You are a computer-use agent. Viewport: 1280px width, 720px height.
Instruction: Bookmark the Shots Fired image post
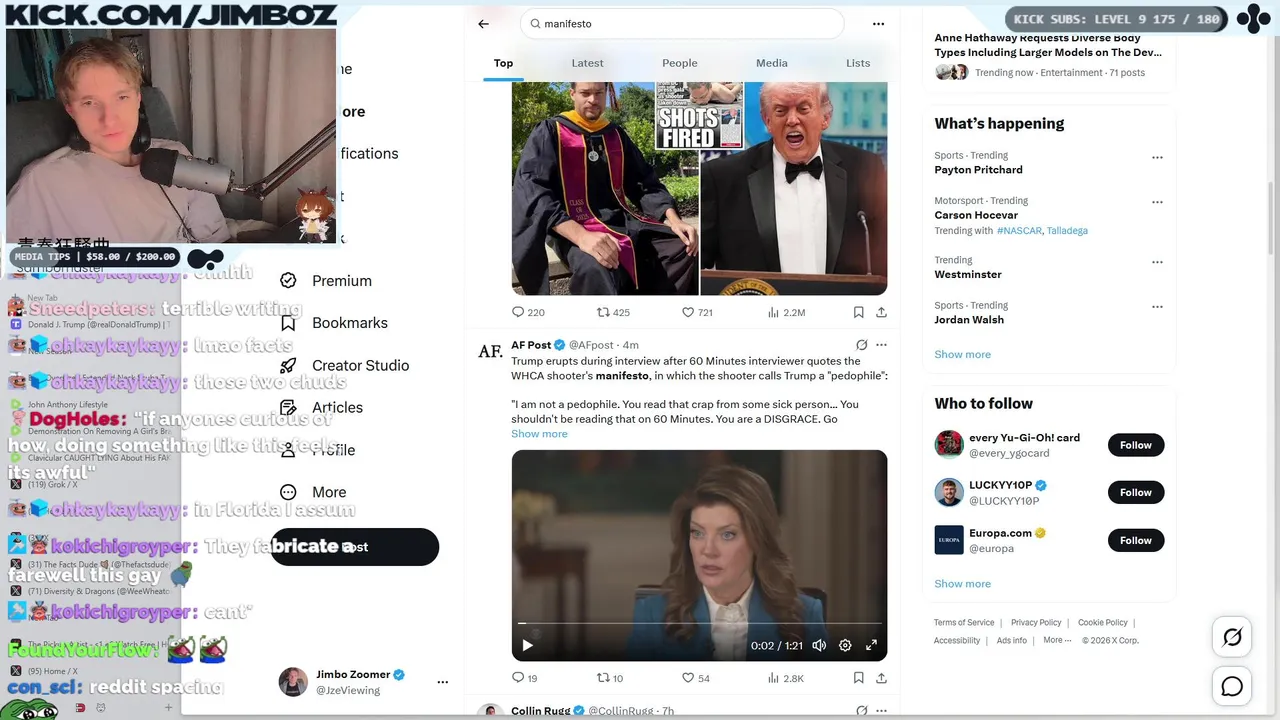(858, 312)
